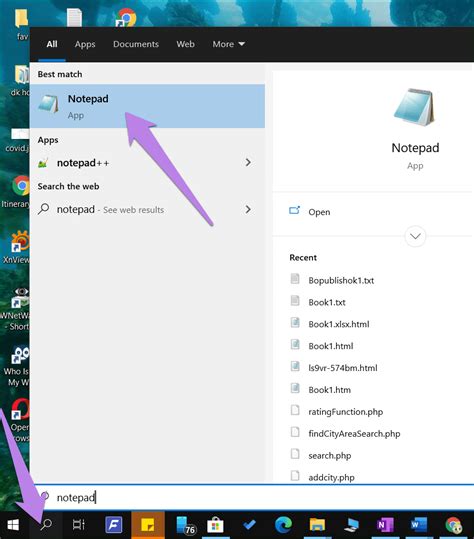Open recent file ratingFunction.php
This screenshot has width=474, height=539.
(345, 412)
